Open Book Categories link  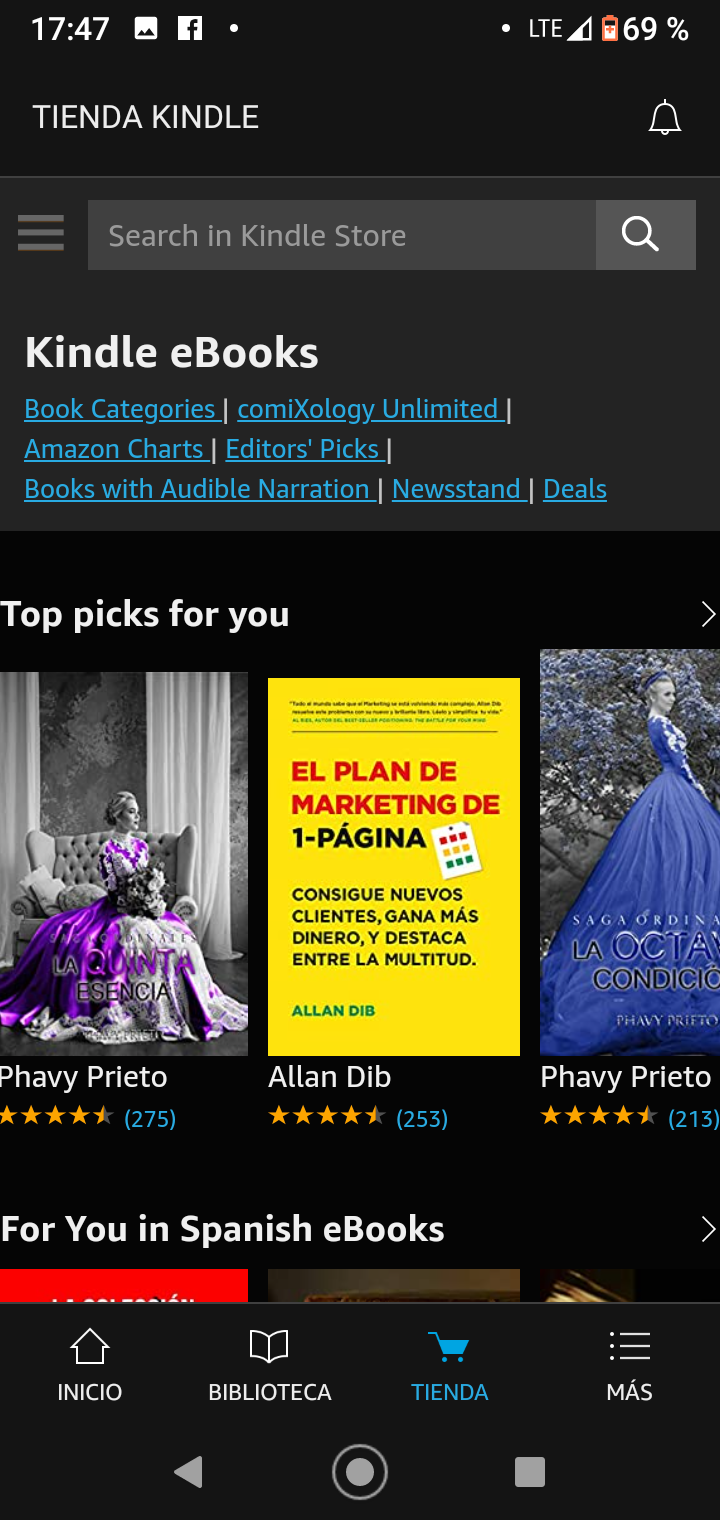click(120, 409)
